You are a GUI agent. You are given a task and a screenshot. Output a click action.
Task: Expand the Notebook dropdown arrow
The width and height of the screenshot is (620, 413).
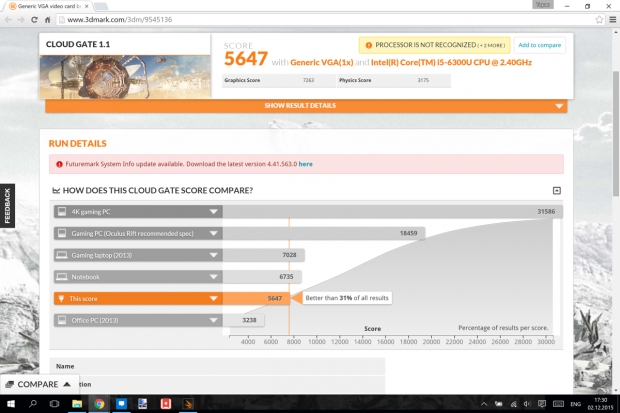[x=213, y=277]
